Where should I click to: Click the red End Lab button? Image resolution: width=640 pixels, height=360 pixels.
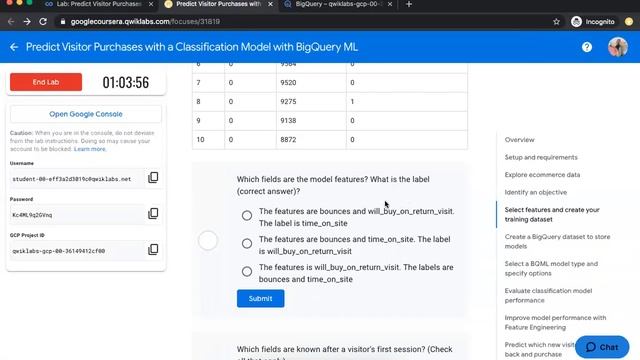tap(46, 82)
